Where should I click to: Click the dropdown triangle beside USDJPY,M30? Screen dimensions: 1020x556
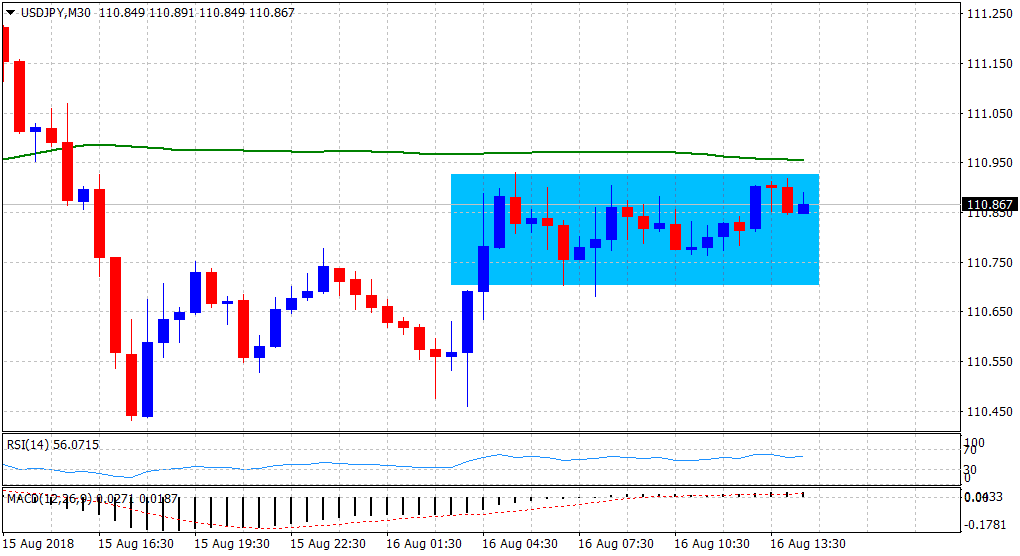[x=11, y=13]
